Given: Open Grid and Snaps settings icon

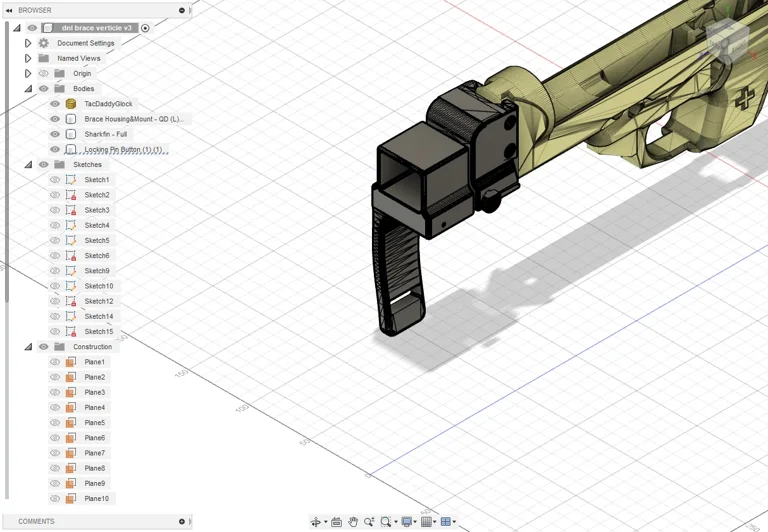Looking at the screenshot, I should click(x=426, y=522).
